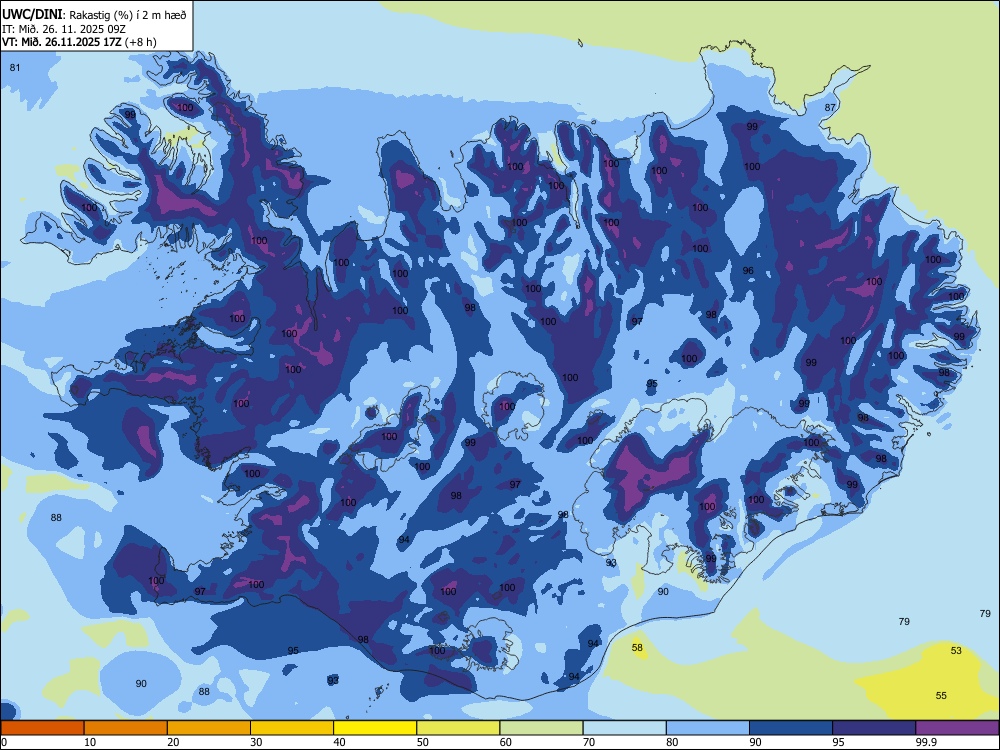Select the 90–95 dark blue legend swatch
This screenshot has width=1000, height=750.
(x=791, y=728)
